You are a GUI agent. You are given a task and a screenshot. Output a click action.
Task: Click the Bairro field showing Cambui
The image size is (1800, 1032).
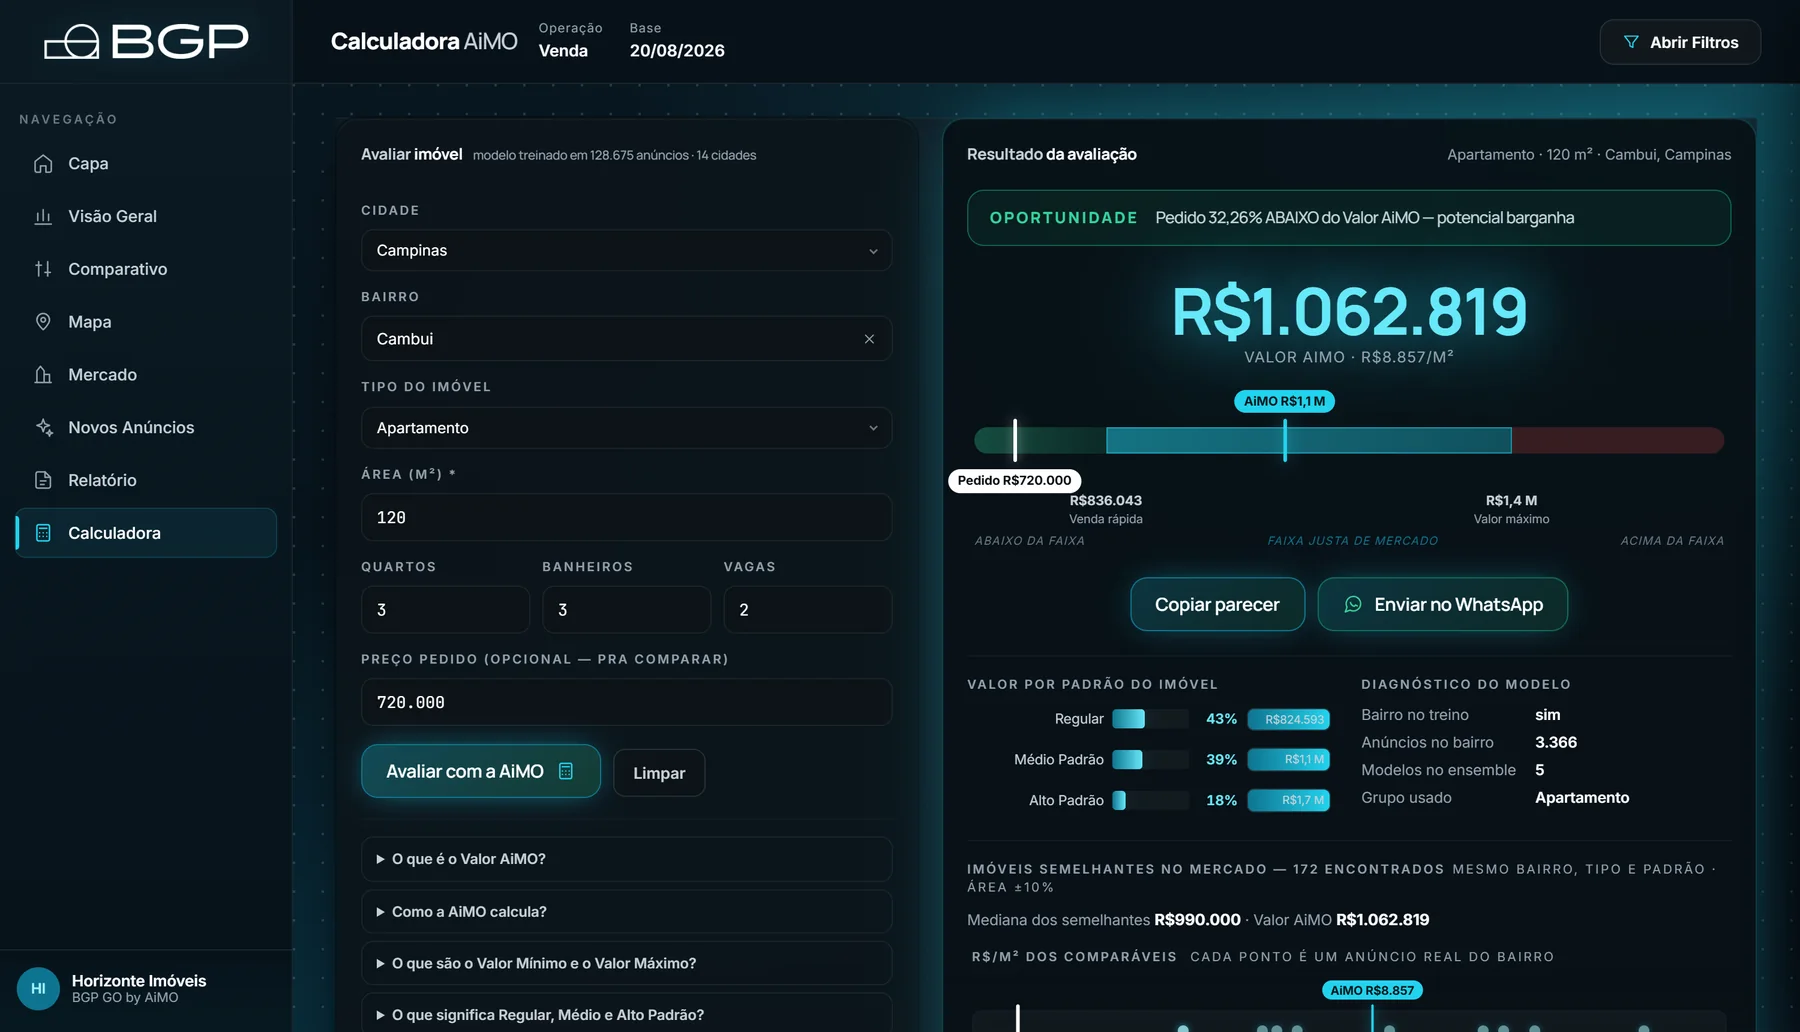(626, 339)
